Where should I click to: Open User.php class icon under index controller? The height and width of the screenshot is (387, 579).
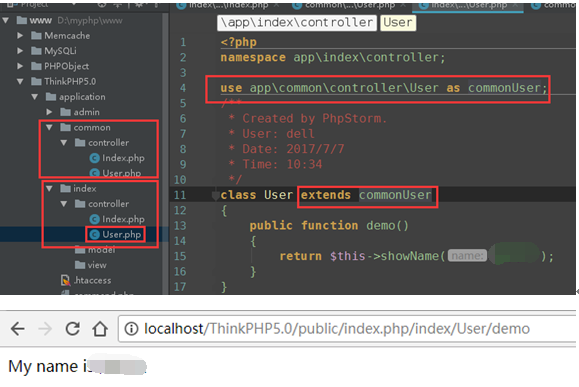point(95,234)
